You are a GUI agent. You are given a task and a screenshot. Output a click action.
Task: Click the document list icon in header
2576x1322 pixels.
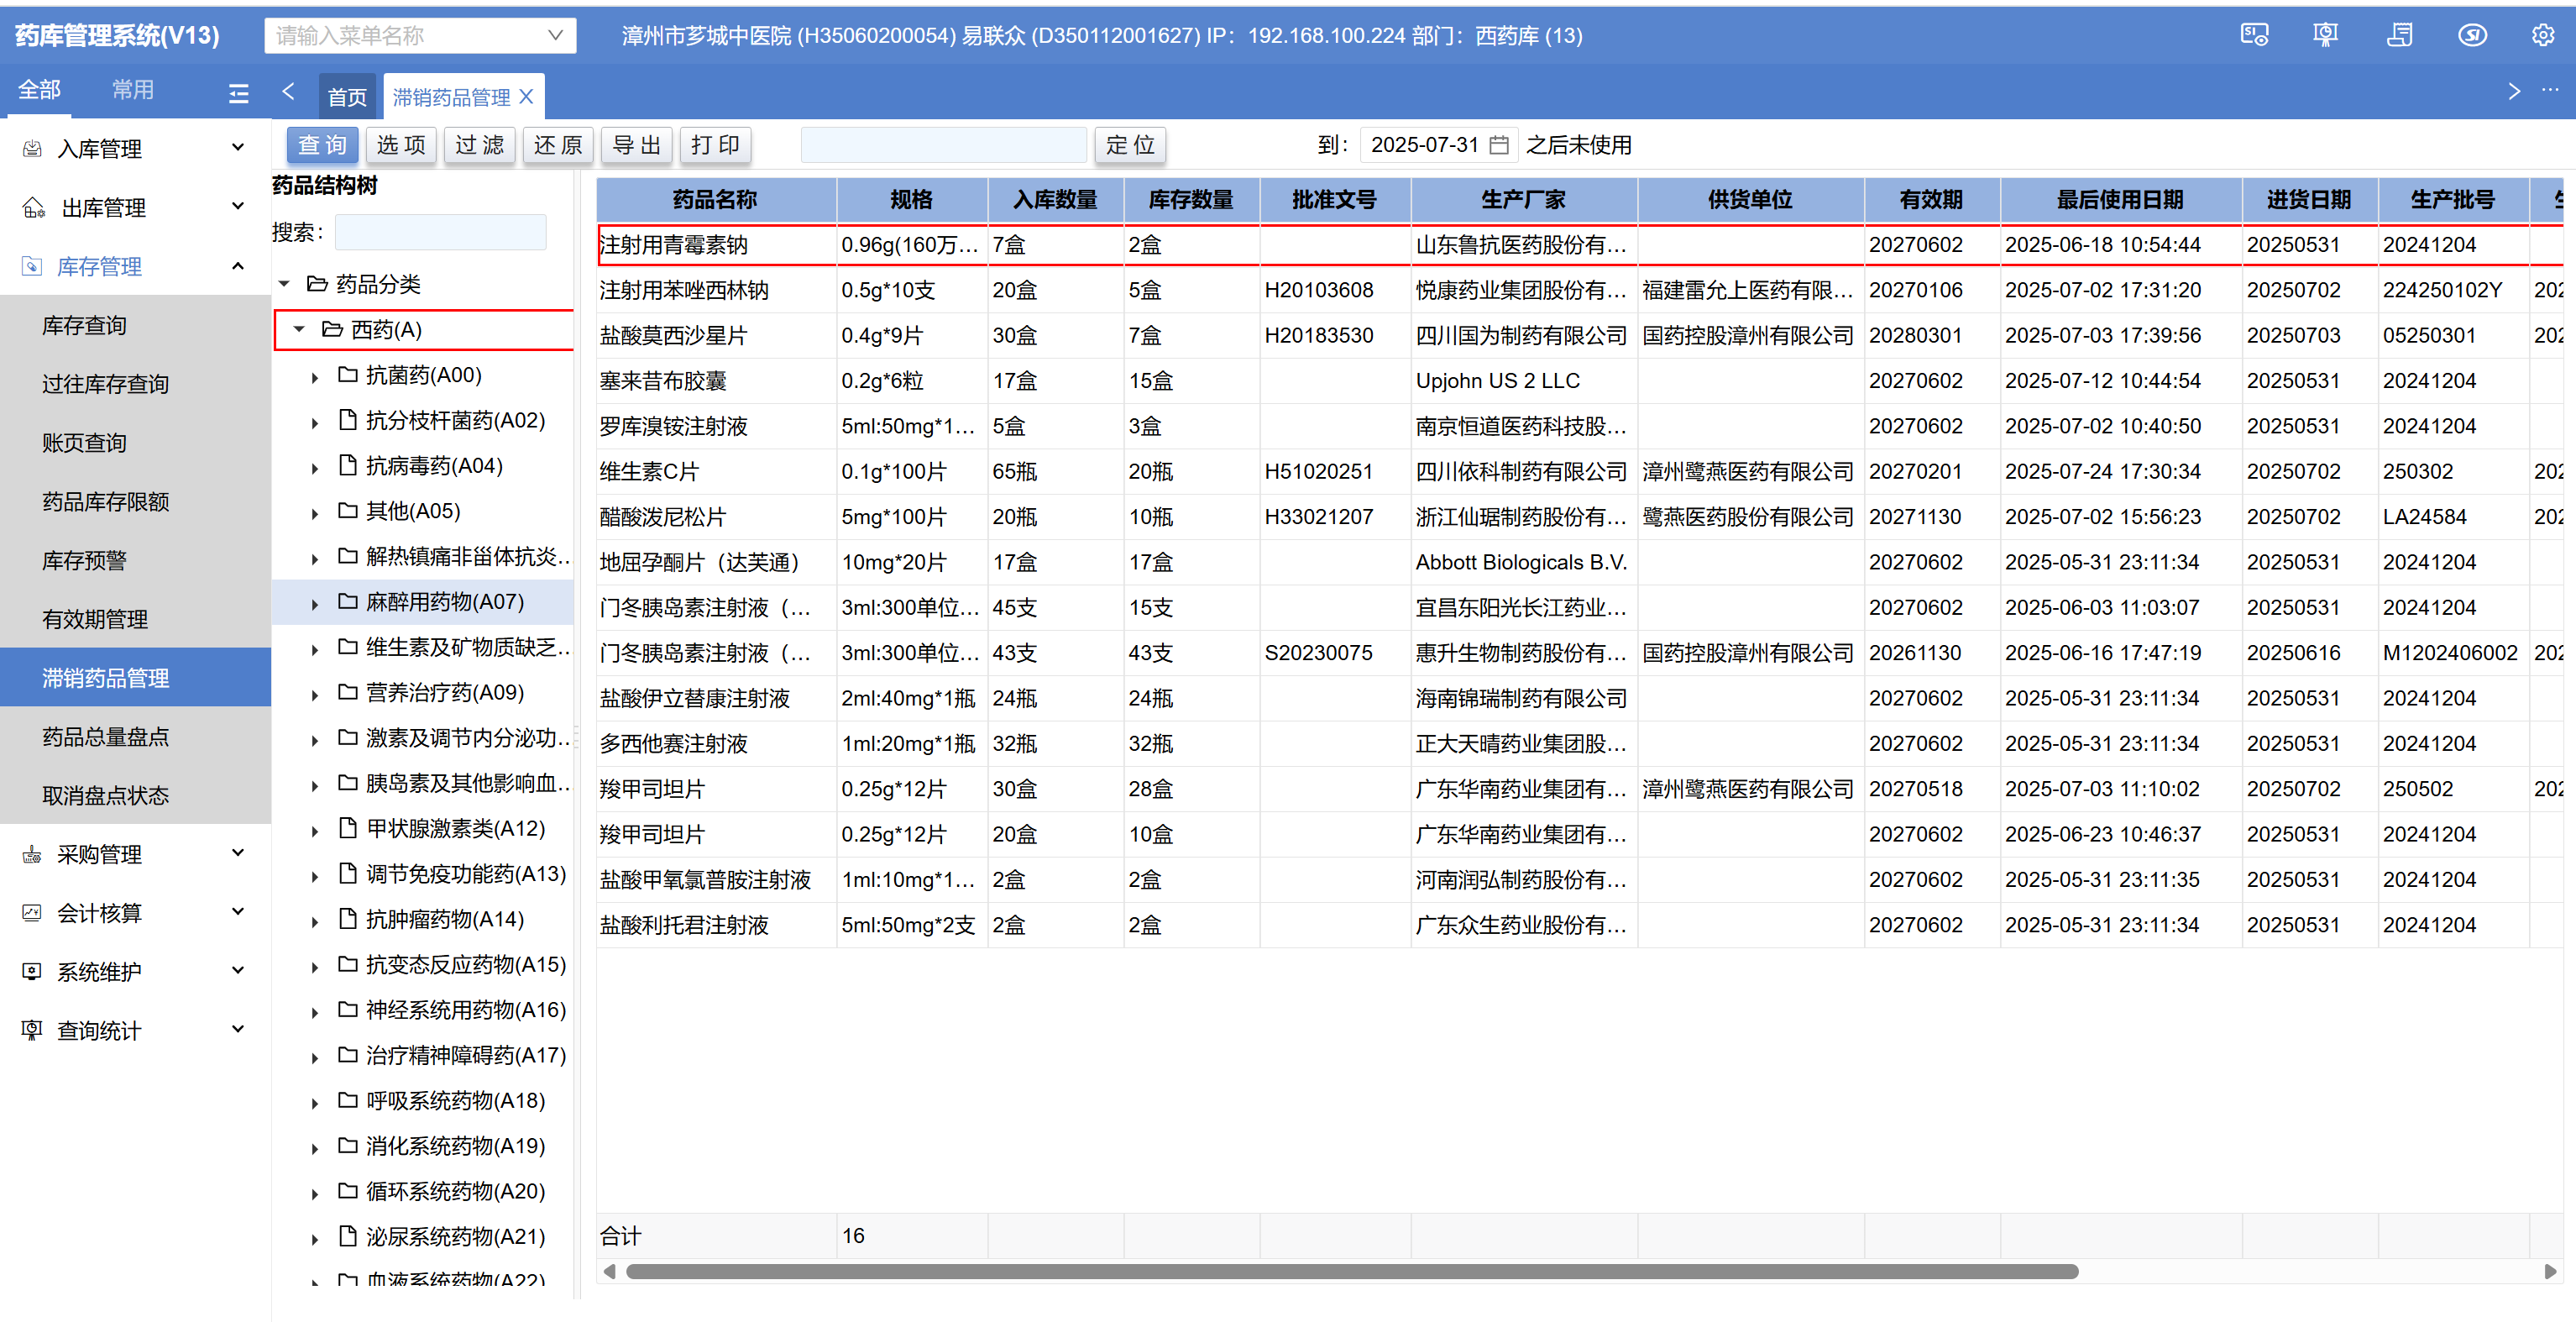coord(2399,36)
